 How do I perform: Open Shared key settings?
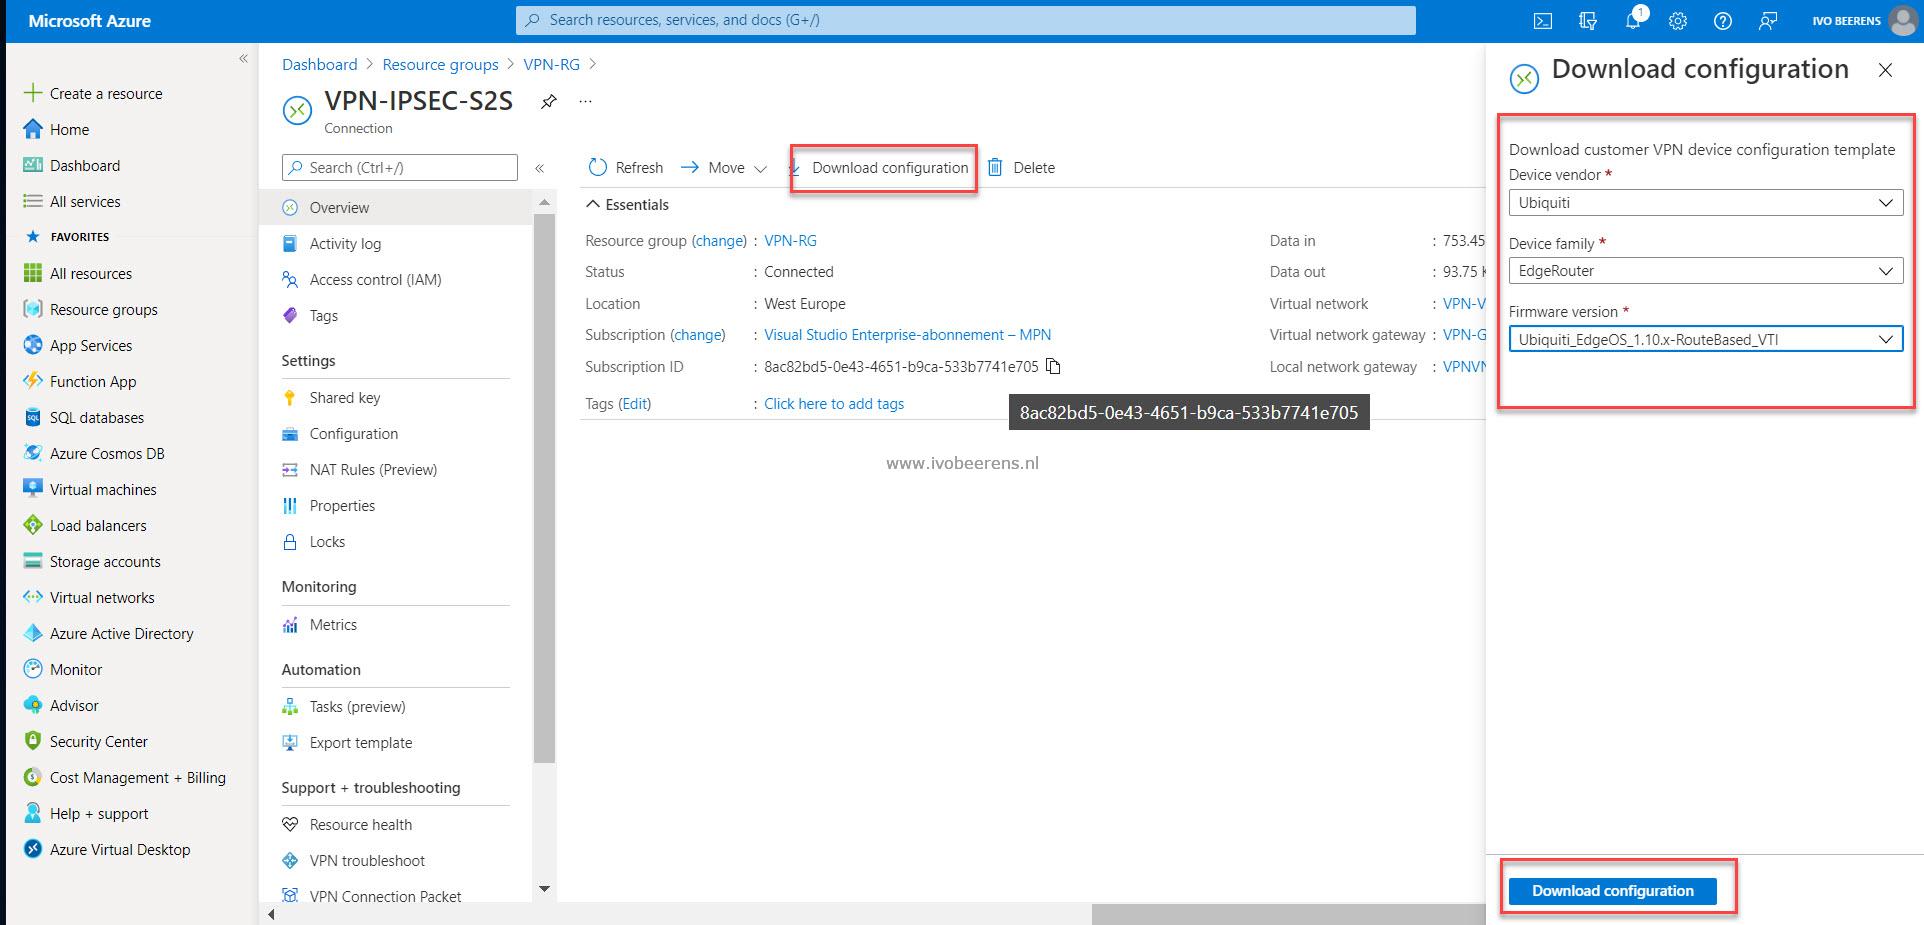coord(345,397)
